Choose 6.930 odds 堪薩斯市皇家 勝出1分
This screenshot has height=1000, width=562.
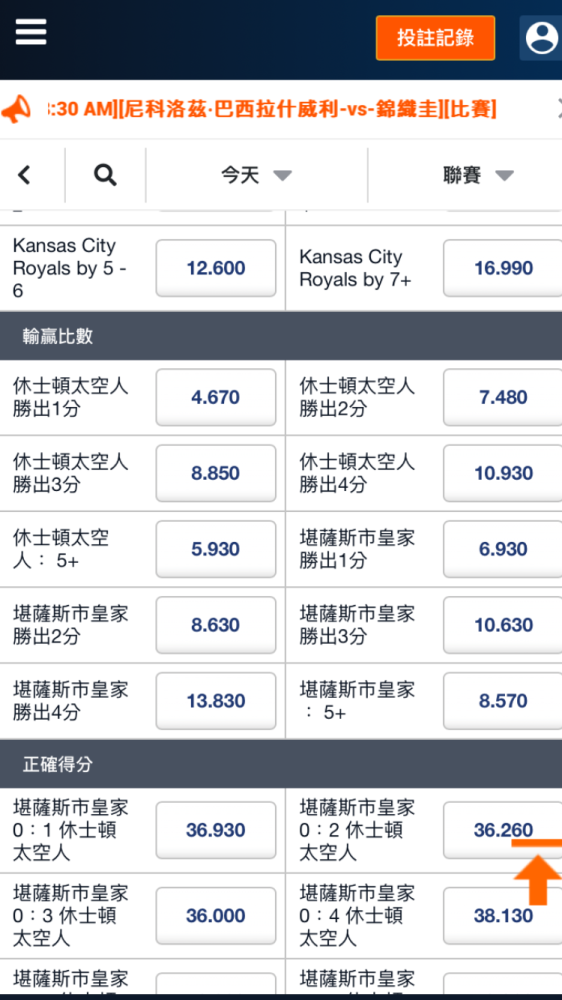[x=503, y=549]
